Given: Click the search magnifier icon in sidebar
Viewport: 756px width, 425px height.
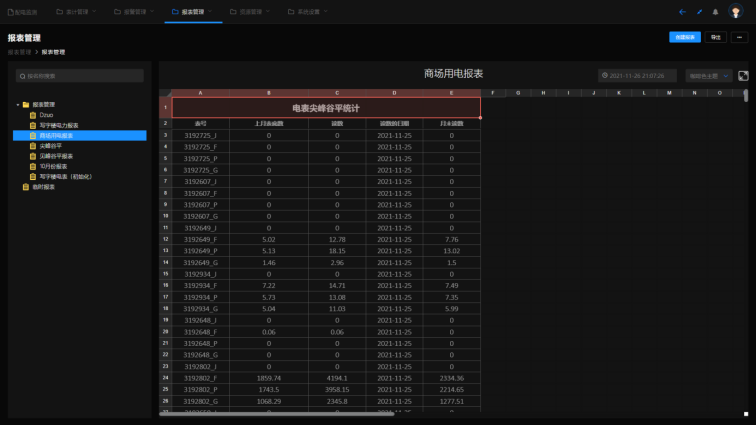Looking at the screenshot, I should (x=22, y=76).
